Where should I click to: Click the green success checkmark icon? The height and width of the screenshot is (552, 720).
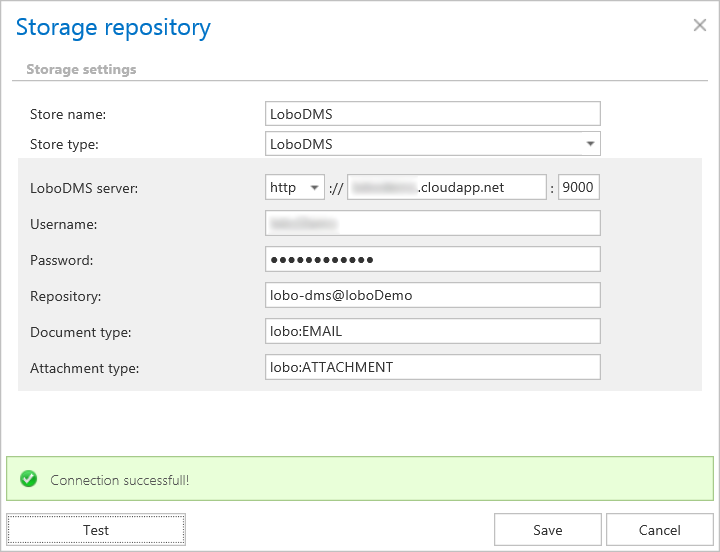coord(29,480)
